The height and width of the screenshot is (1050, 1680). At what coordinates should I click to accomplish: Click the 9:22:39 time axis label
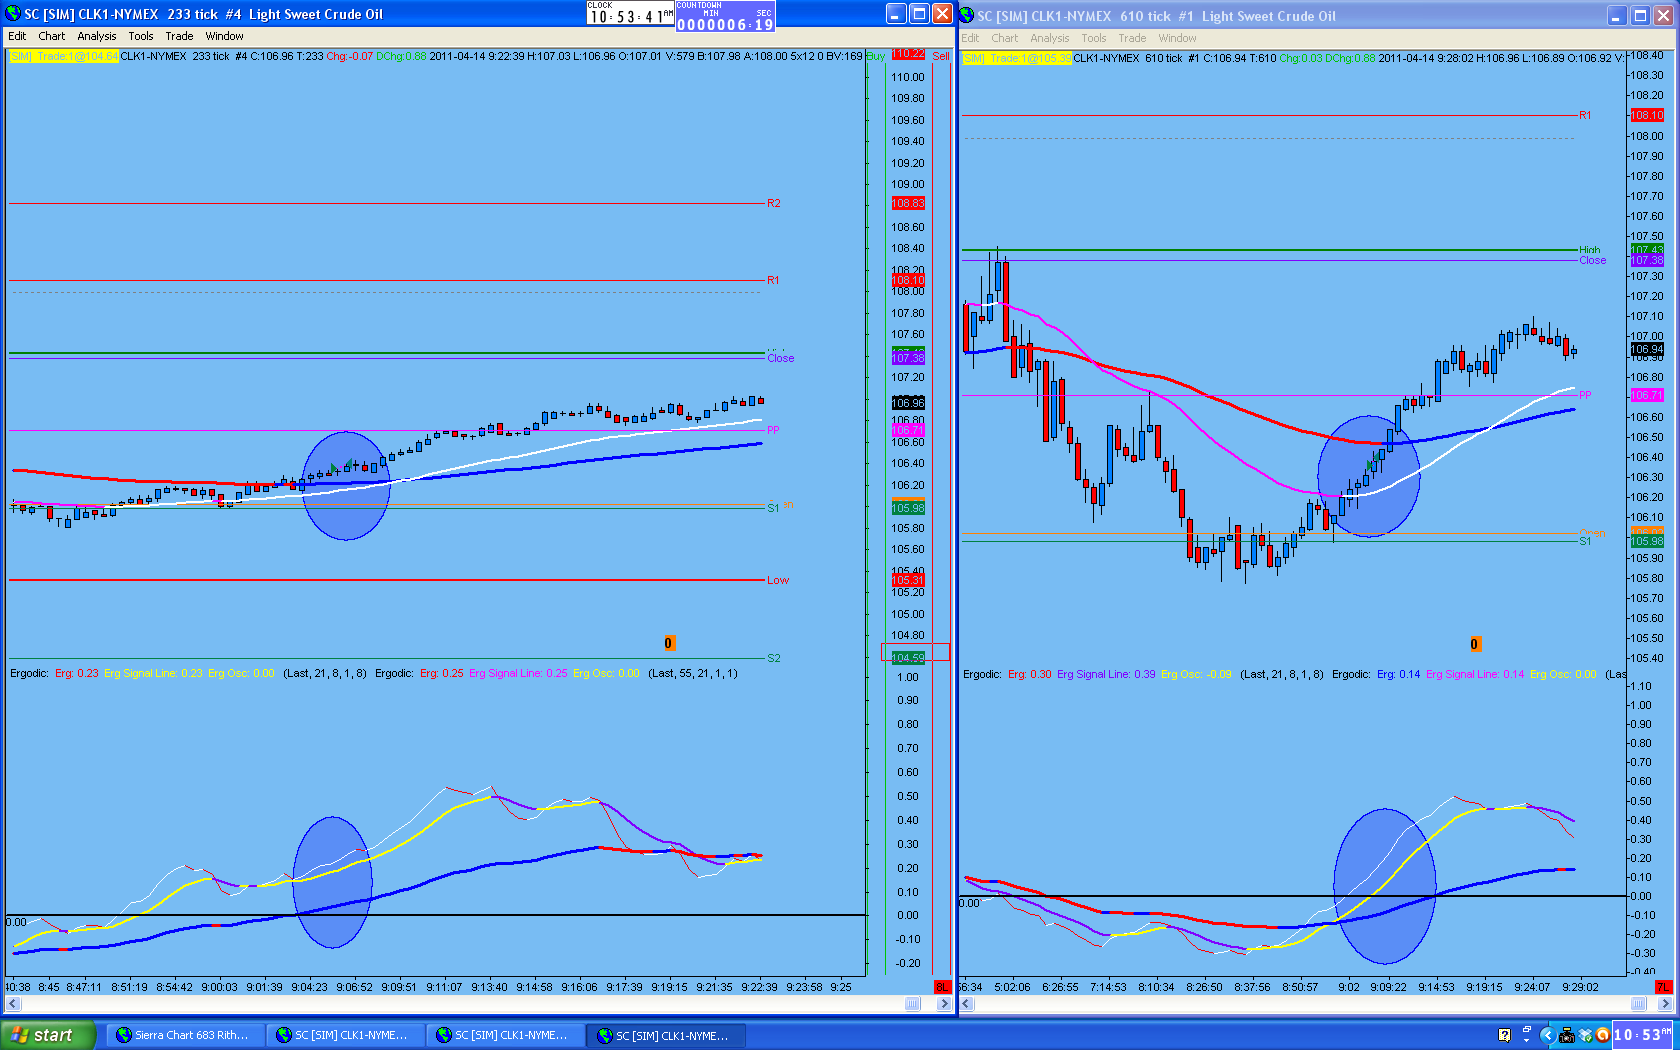coord(759,987)
